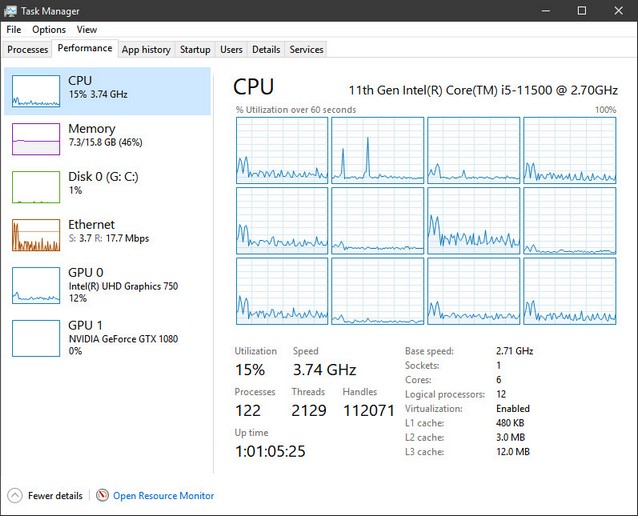Switch to the Details tab
Image resolution: width=638 pixels, height=516 pixels.
pyautogui.click(x=266, y=49)
